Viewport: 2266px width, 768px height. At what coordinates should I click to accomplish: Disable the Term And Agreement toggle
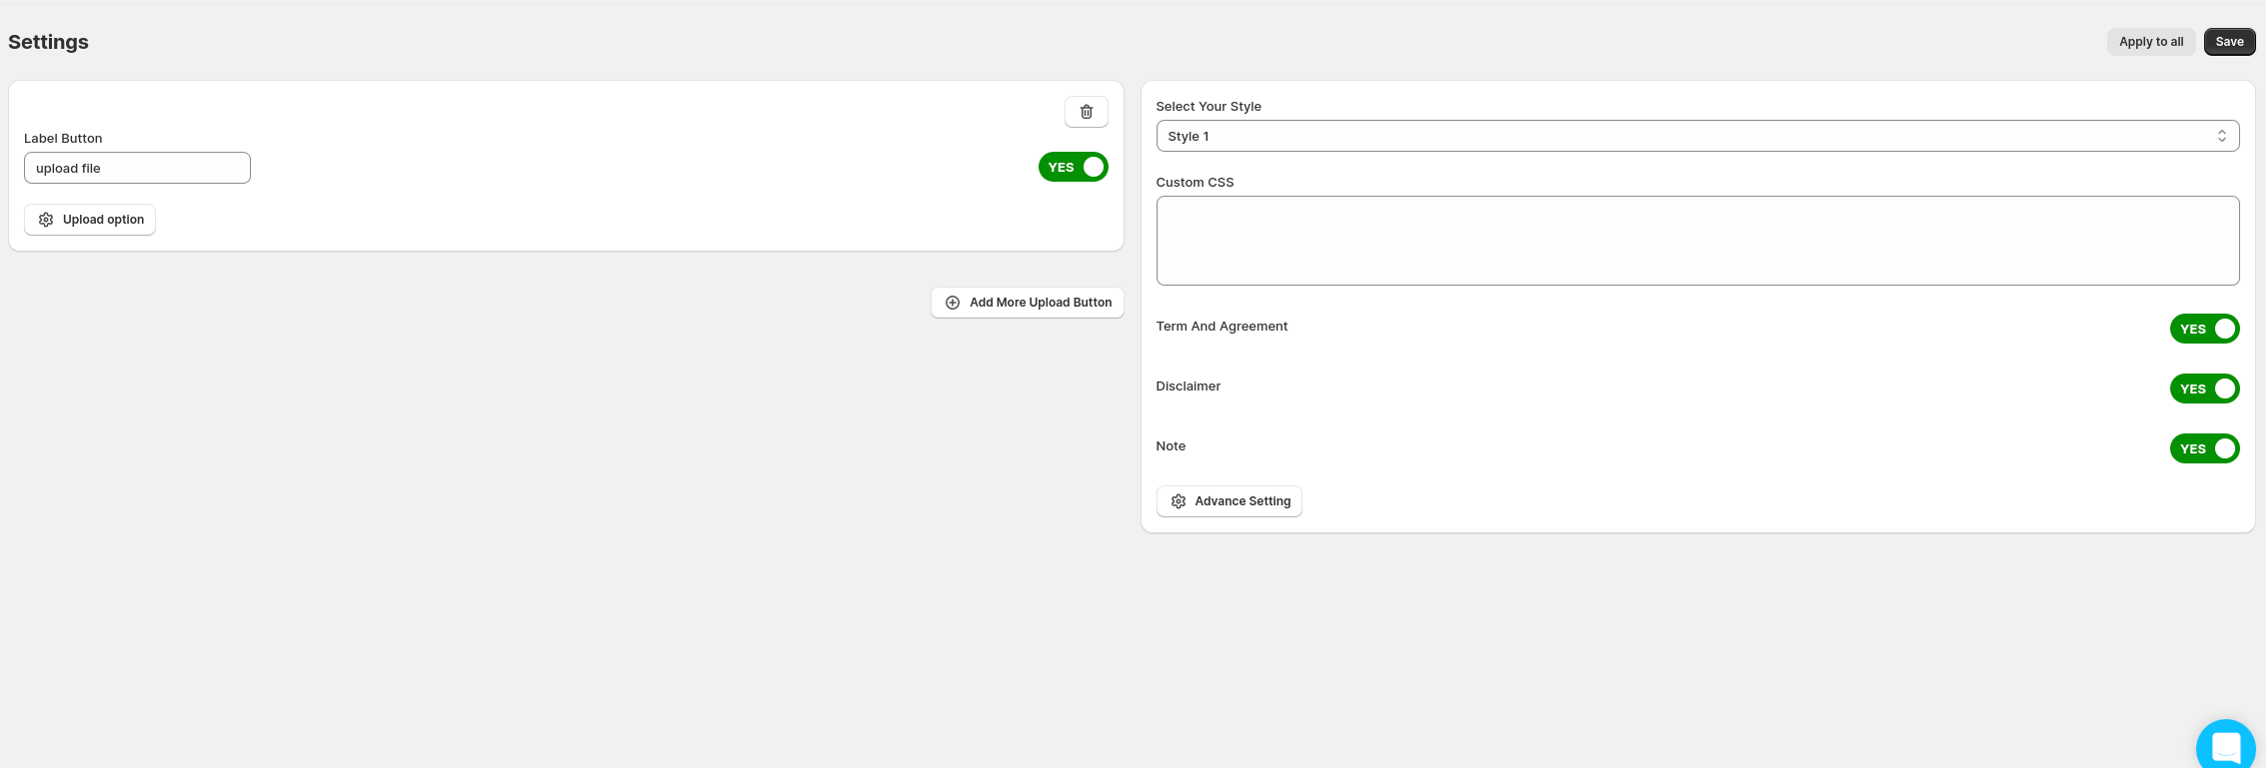pyautogui.click(x=2204, y=329)
